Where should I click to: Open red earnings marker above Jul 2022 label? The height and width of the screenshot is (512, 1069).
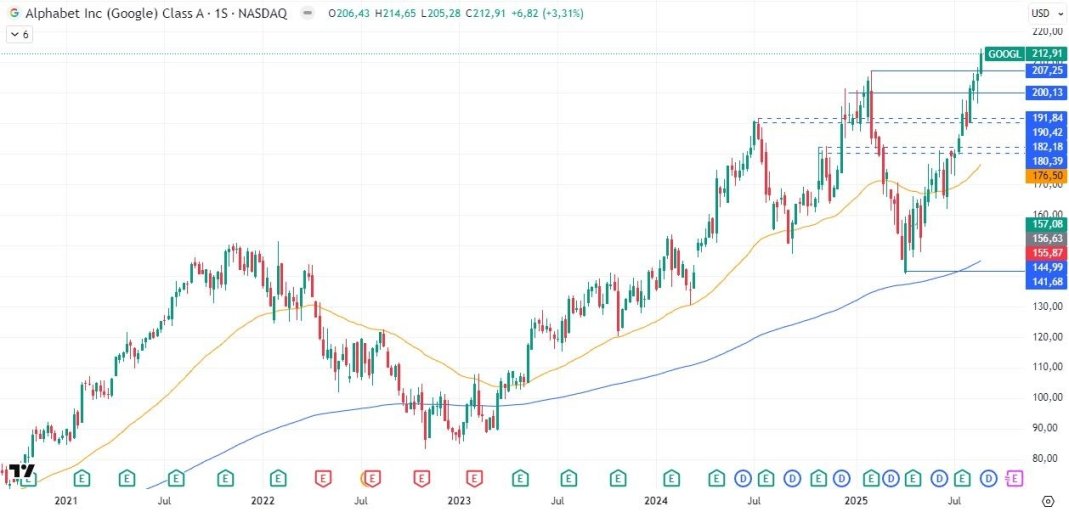[372, 479]
